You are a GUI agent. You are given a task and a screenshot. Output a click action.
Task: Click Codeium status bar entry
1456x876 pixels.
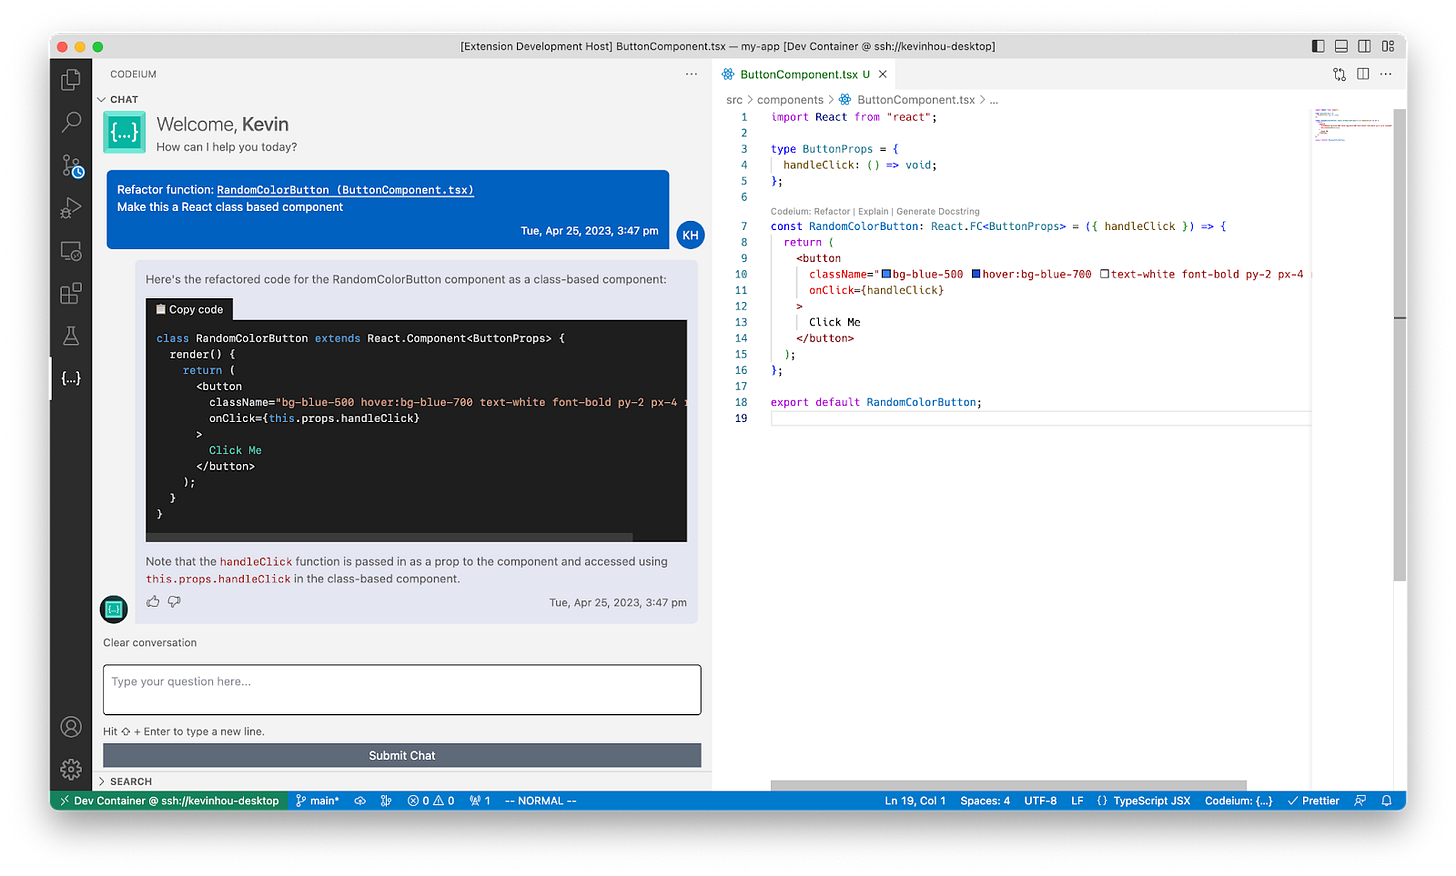(1238, 801)
